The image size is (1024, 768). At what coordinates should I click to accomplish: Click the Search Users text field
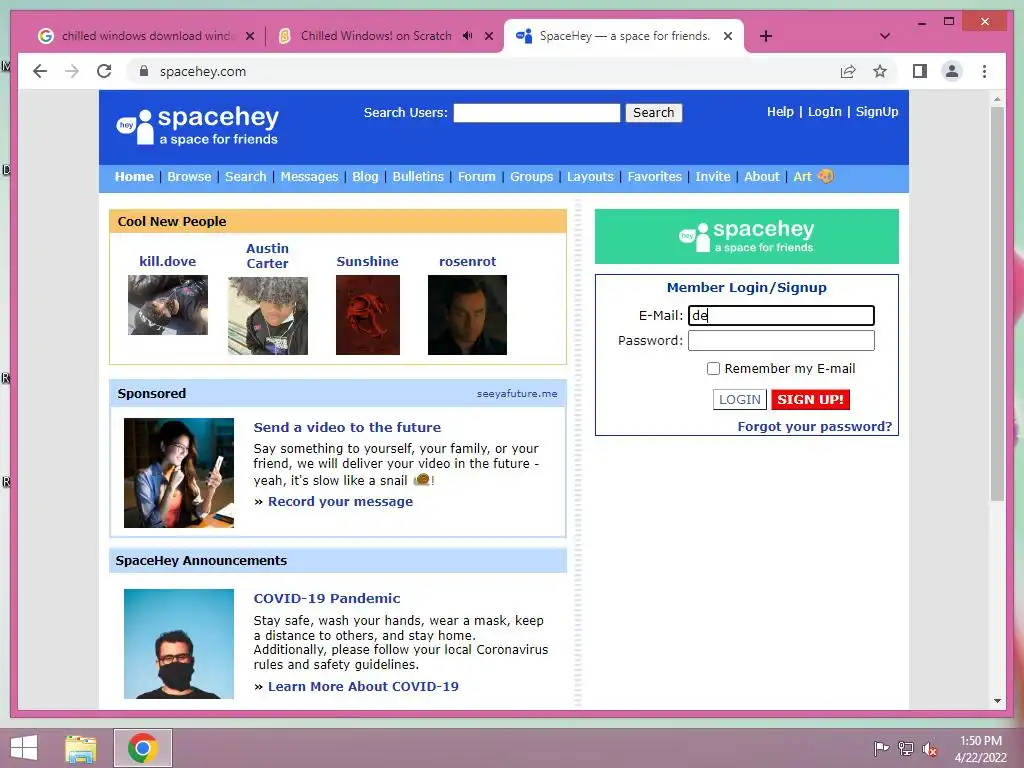(x=537, y=112)
